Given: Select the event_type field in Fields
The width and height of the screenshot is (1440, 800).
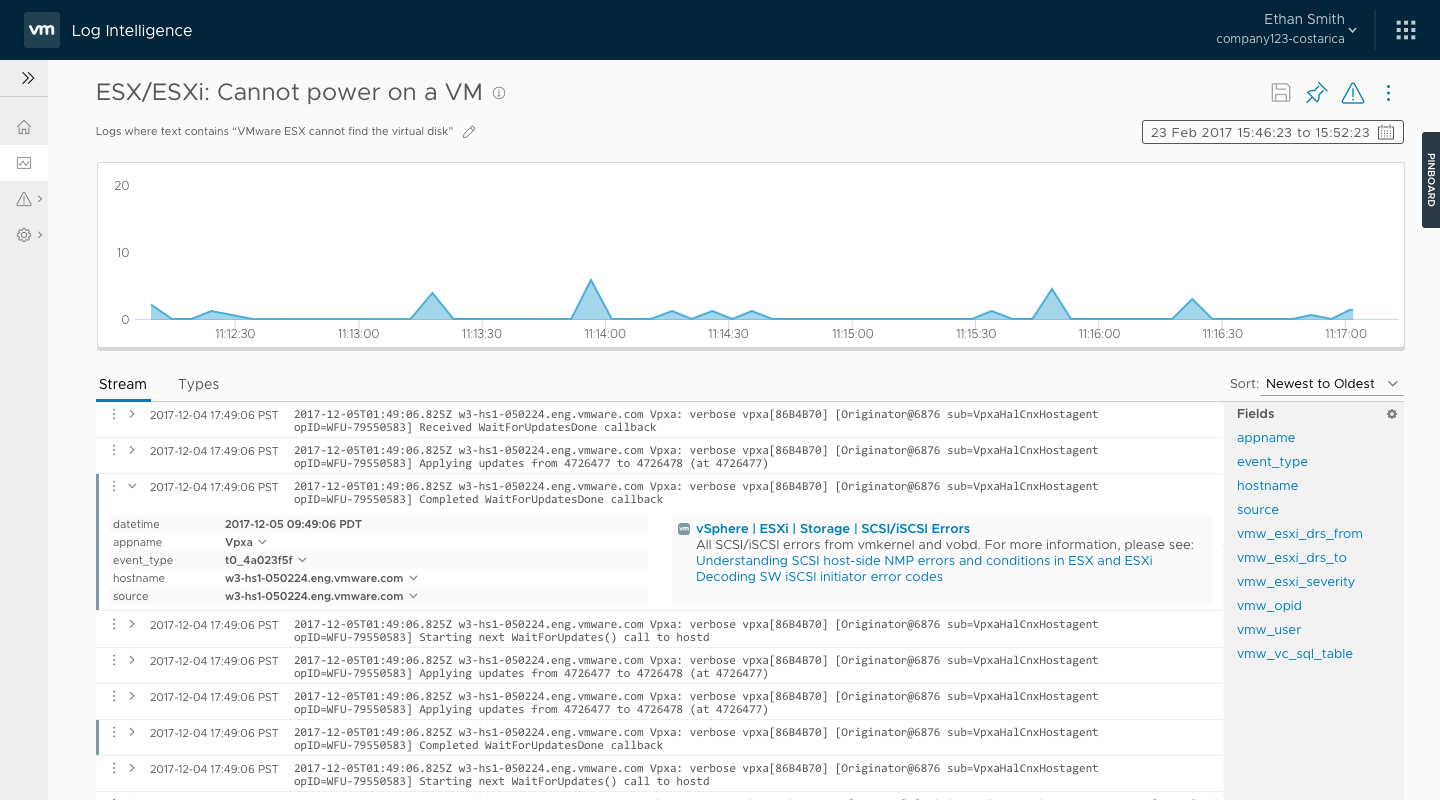Looking at the screenshot, I should [1272, 462].
